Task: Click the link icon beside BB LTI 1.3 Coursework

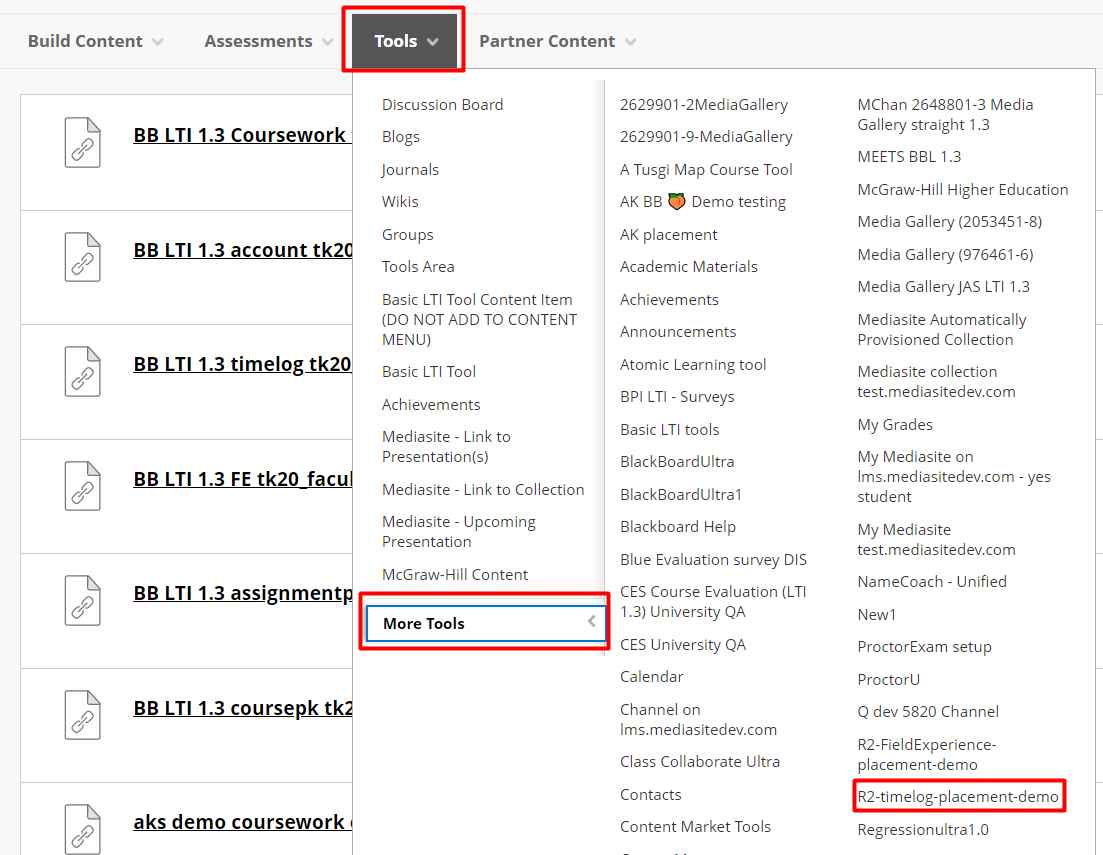Action: coord(82,143)
